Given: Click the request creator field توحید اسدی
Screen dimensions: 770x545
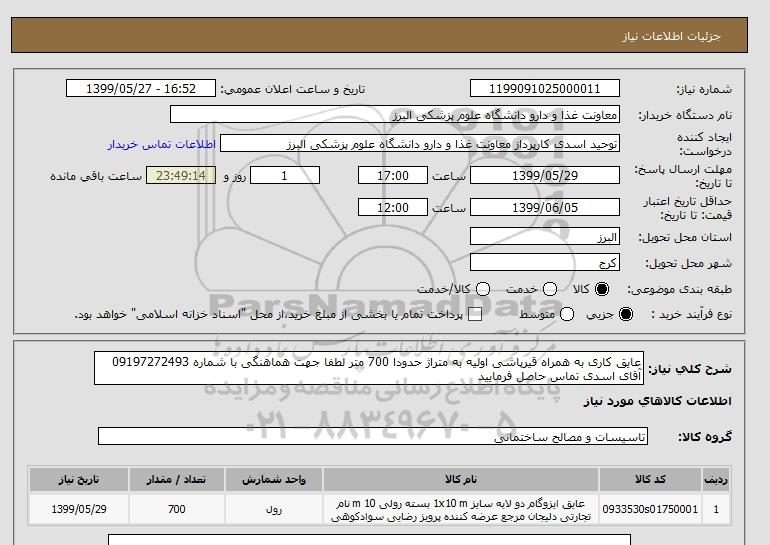Looking at the screenshot, I should point(420,143).
